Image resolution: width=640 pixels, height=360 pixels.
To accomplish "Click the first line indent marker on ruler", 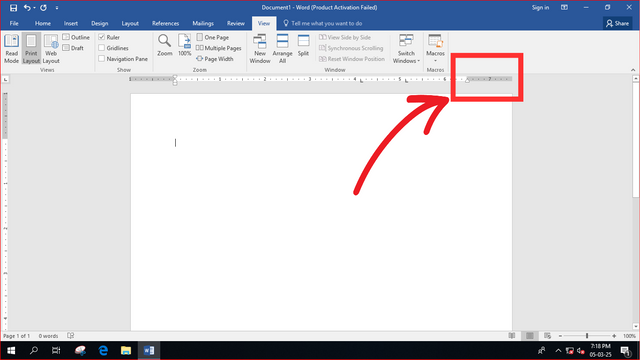I will pyautogui.click(x=175, y=77).
